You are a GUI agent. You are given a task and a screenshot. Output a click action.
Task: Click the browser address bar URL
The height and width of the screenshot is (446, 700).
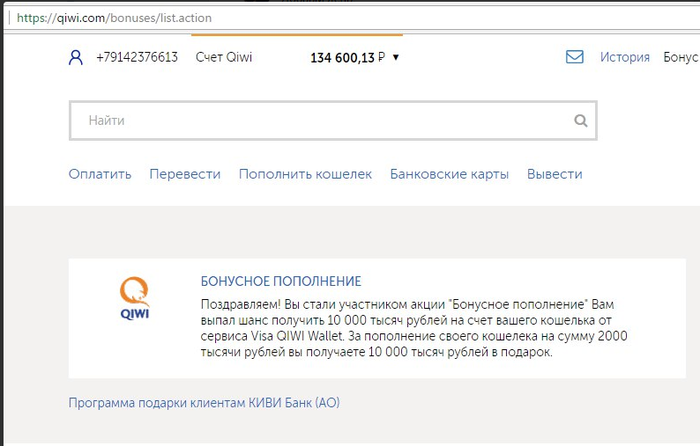[114, 18]
